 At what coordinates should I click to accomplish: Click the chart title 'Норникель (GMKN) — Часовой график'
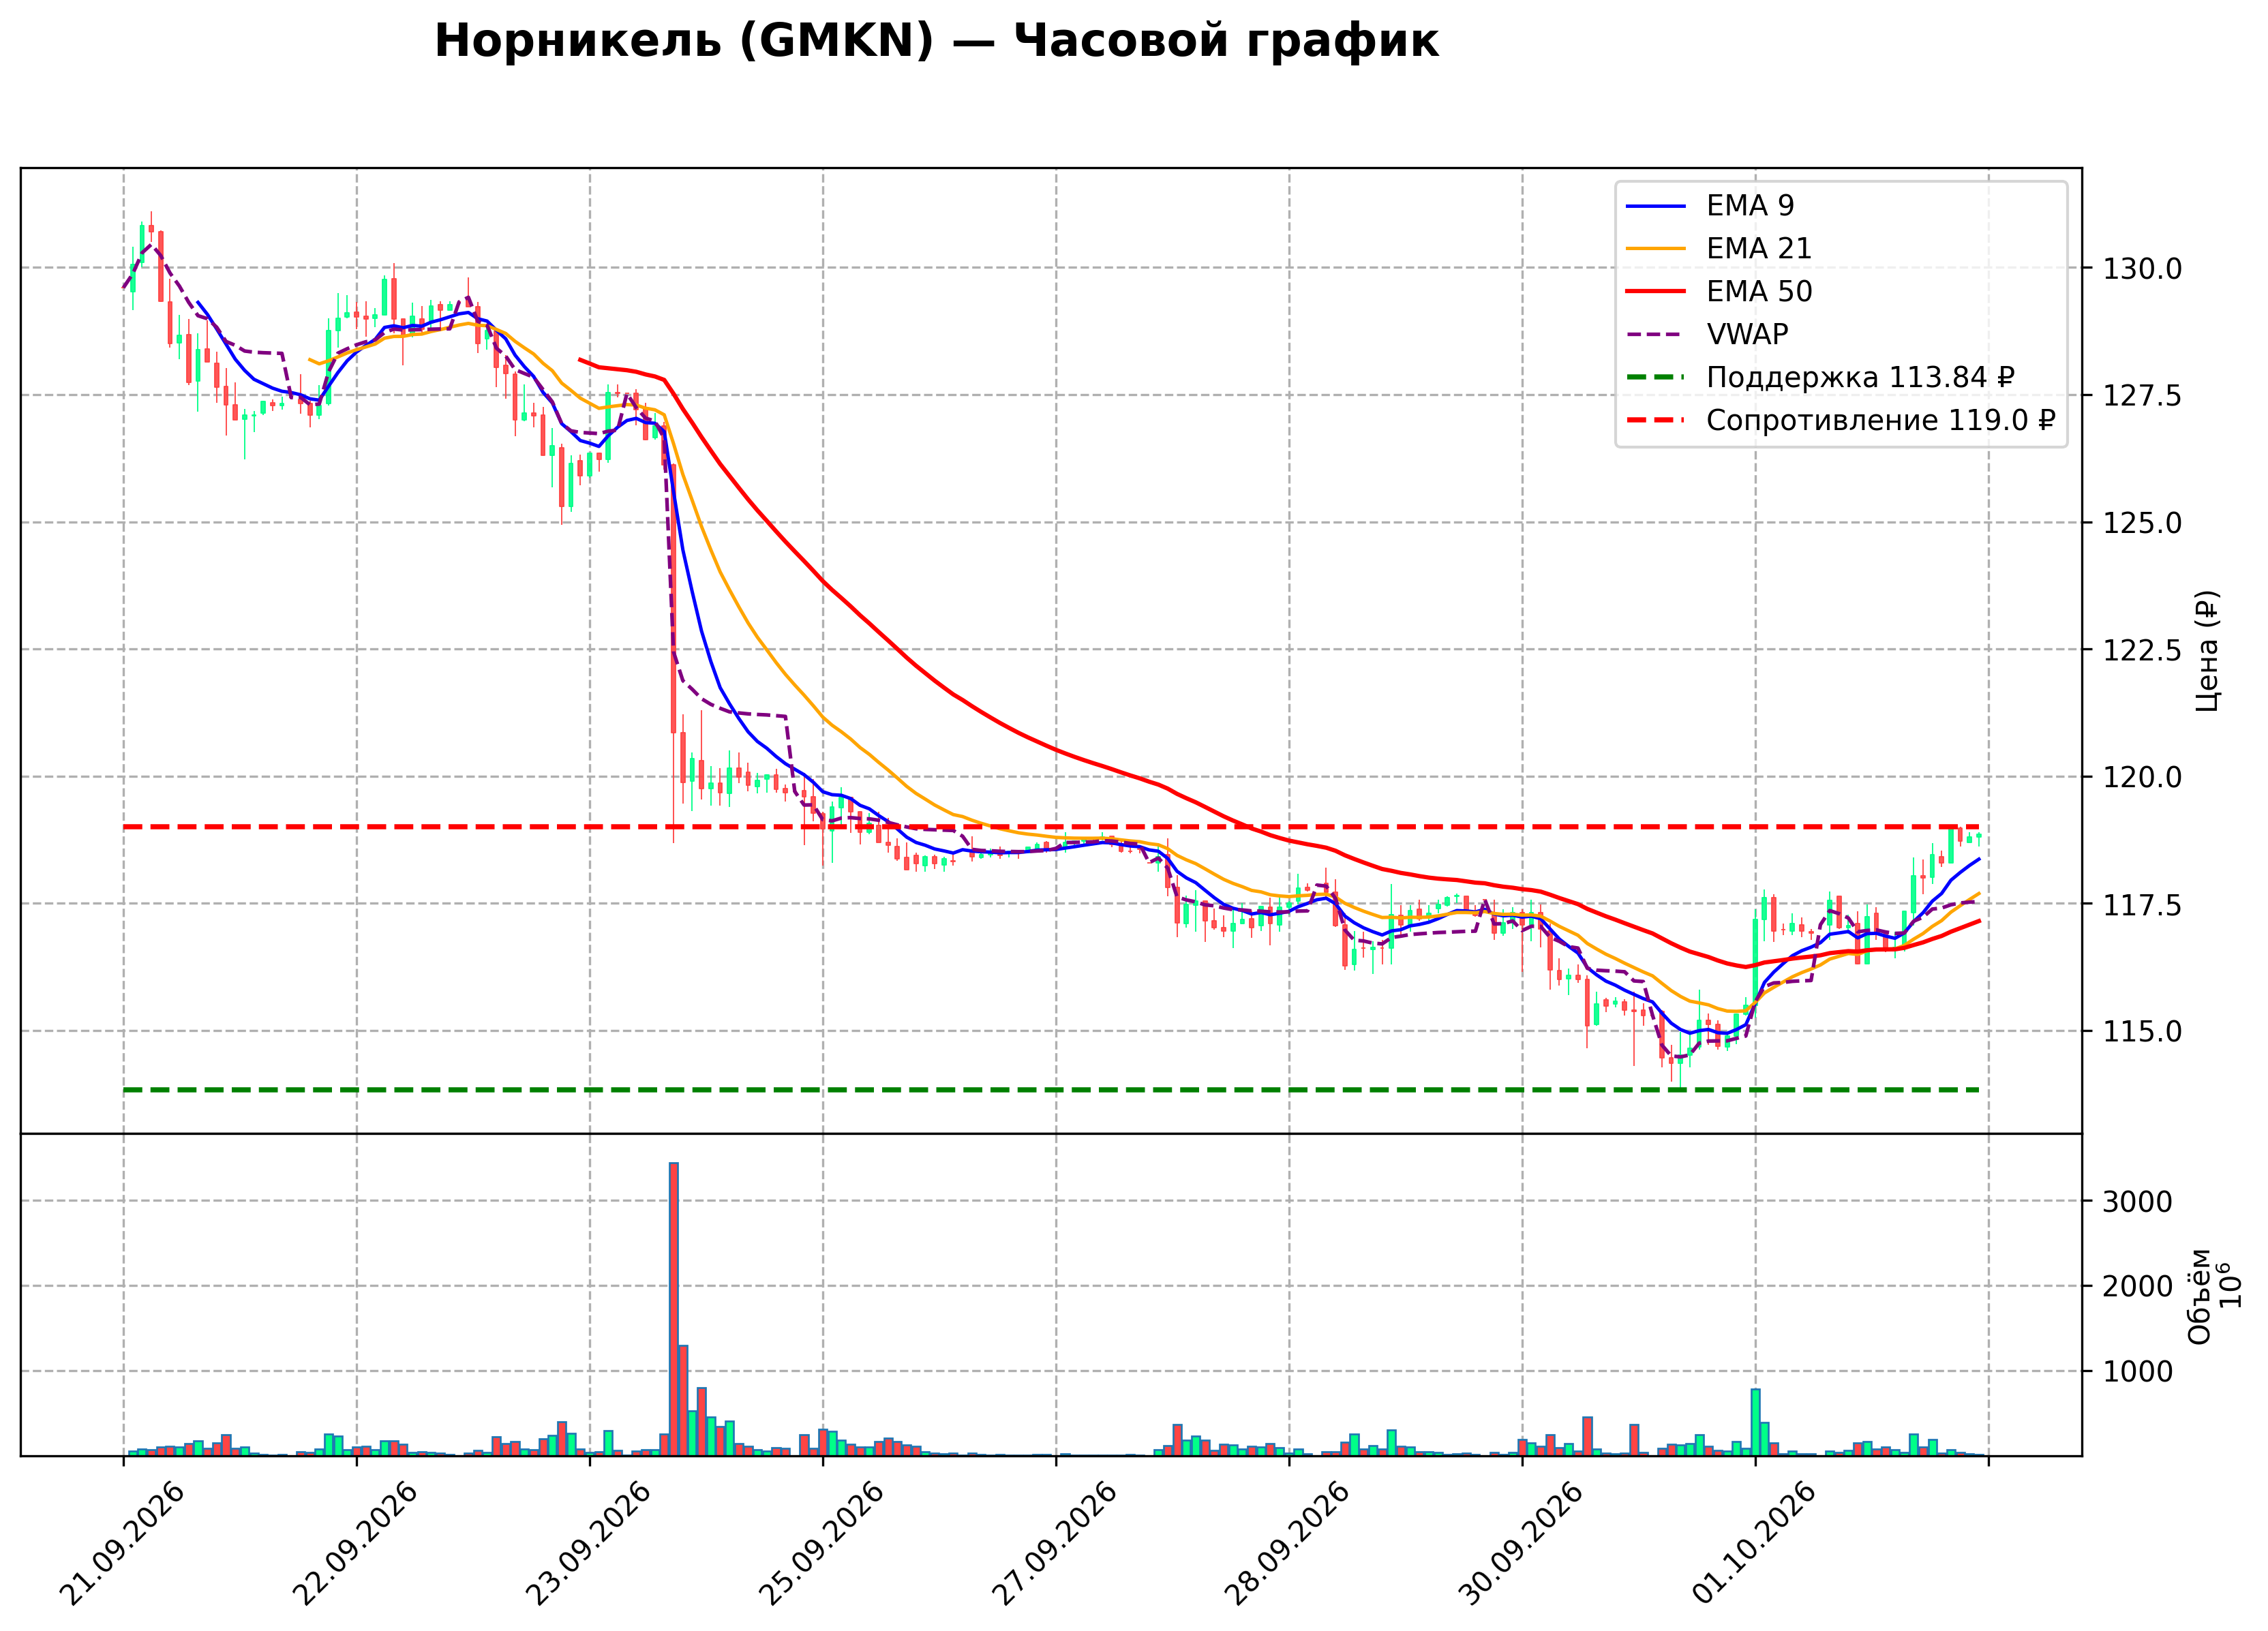point(936,42)
